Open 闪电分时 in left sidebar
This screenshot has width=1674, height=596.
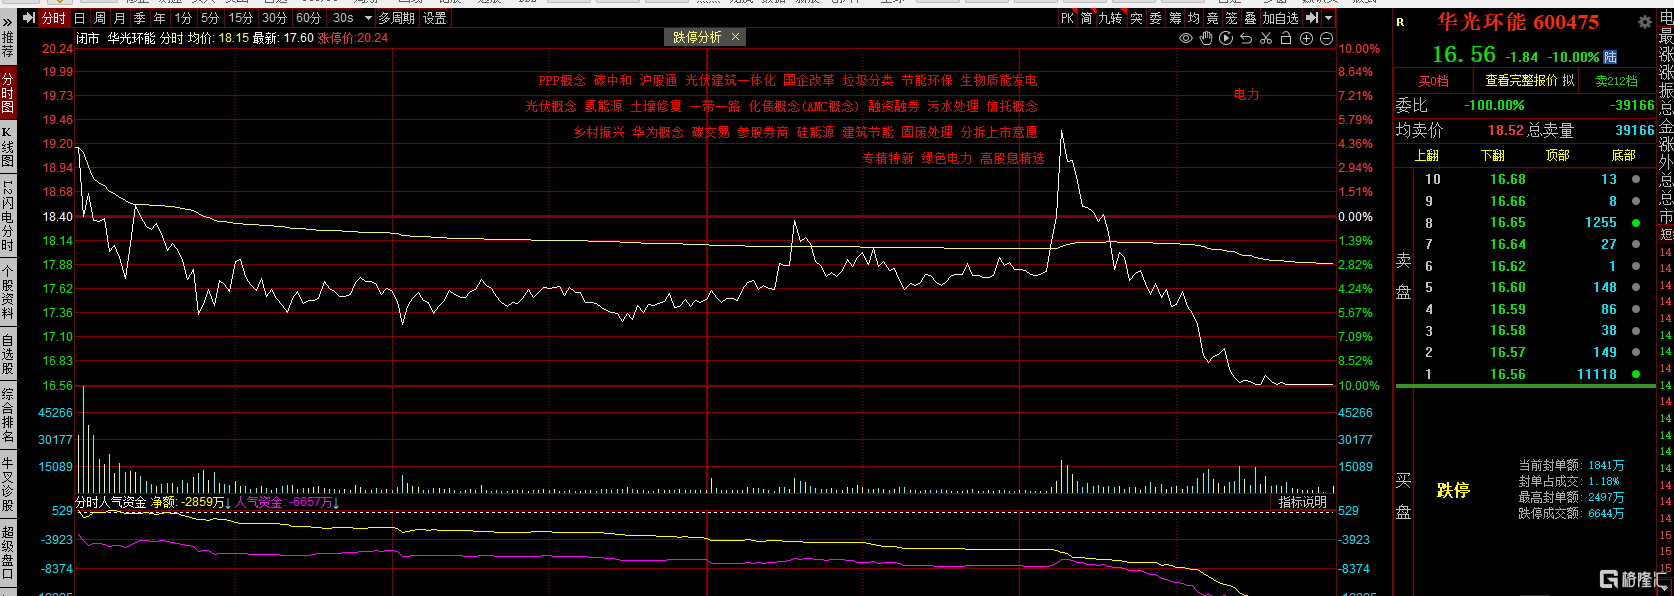tap(7, 216)
